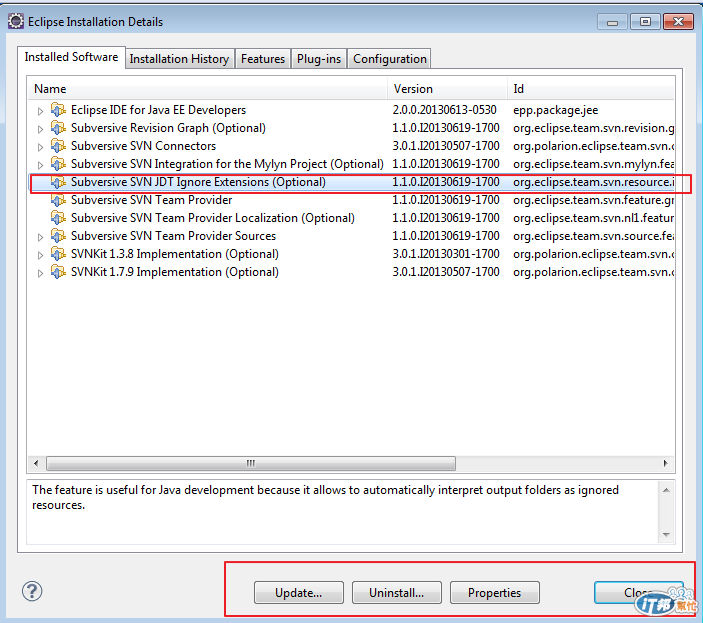
Task: Select 'Subversive SVN JDT Ignore Extensions (Optional)' name
Action: 198,182
